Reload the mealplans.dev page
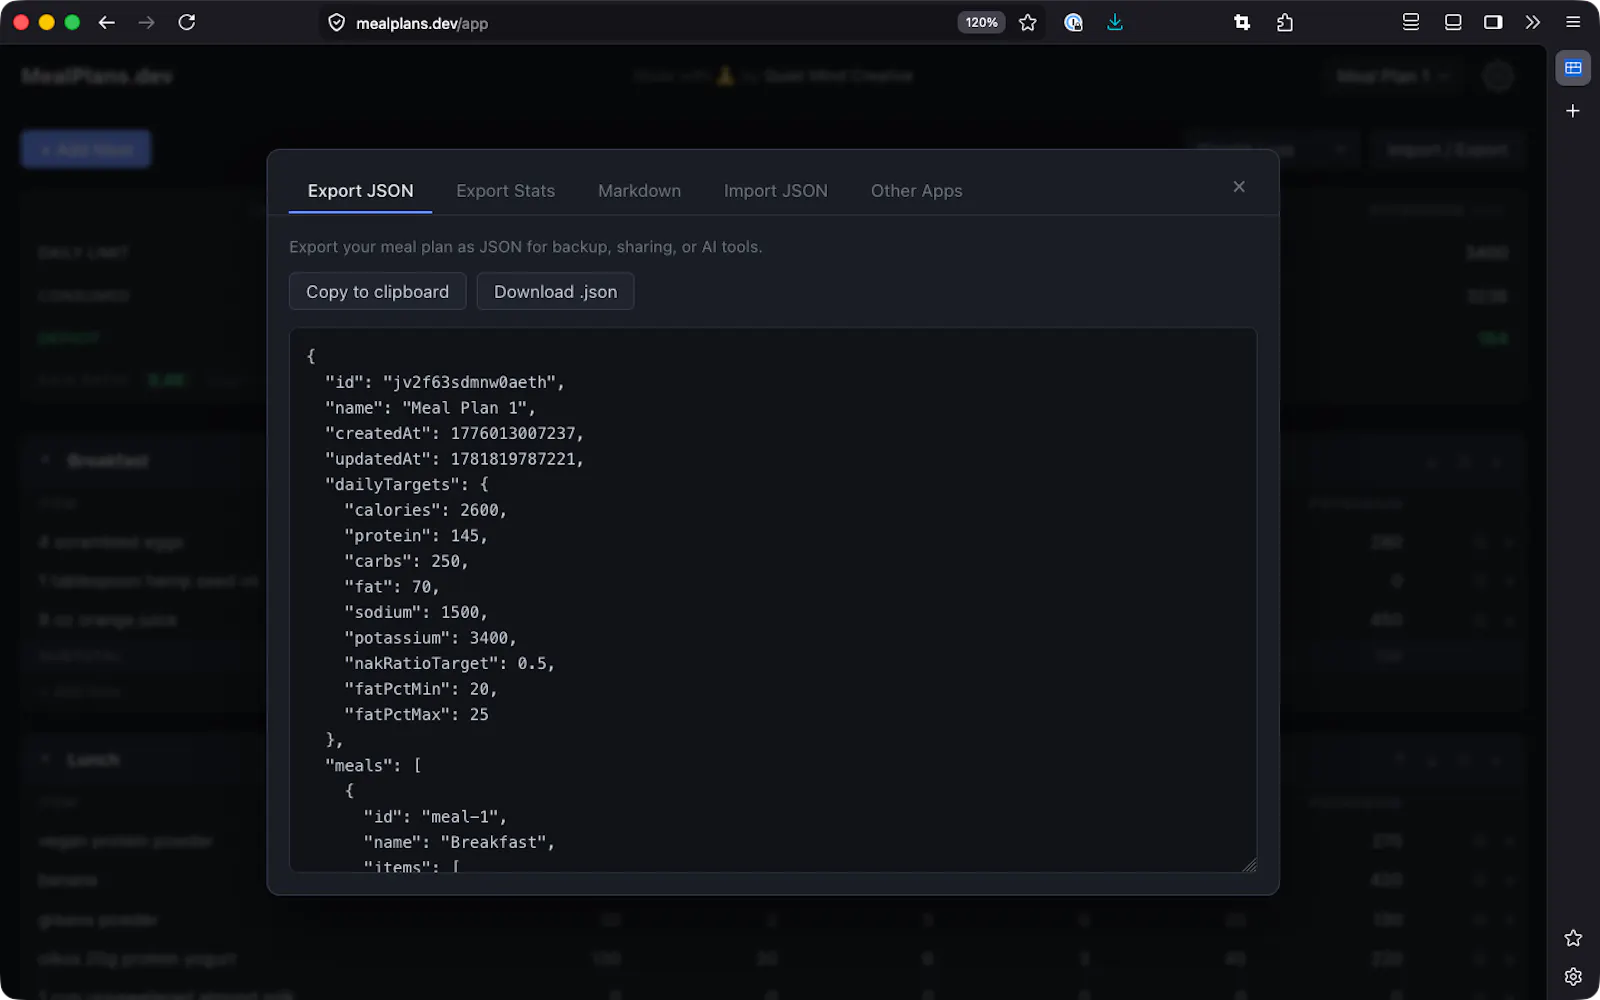The width and height of the screenshot is (1600, 1000). (x=187, y=22)
